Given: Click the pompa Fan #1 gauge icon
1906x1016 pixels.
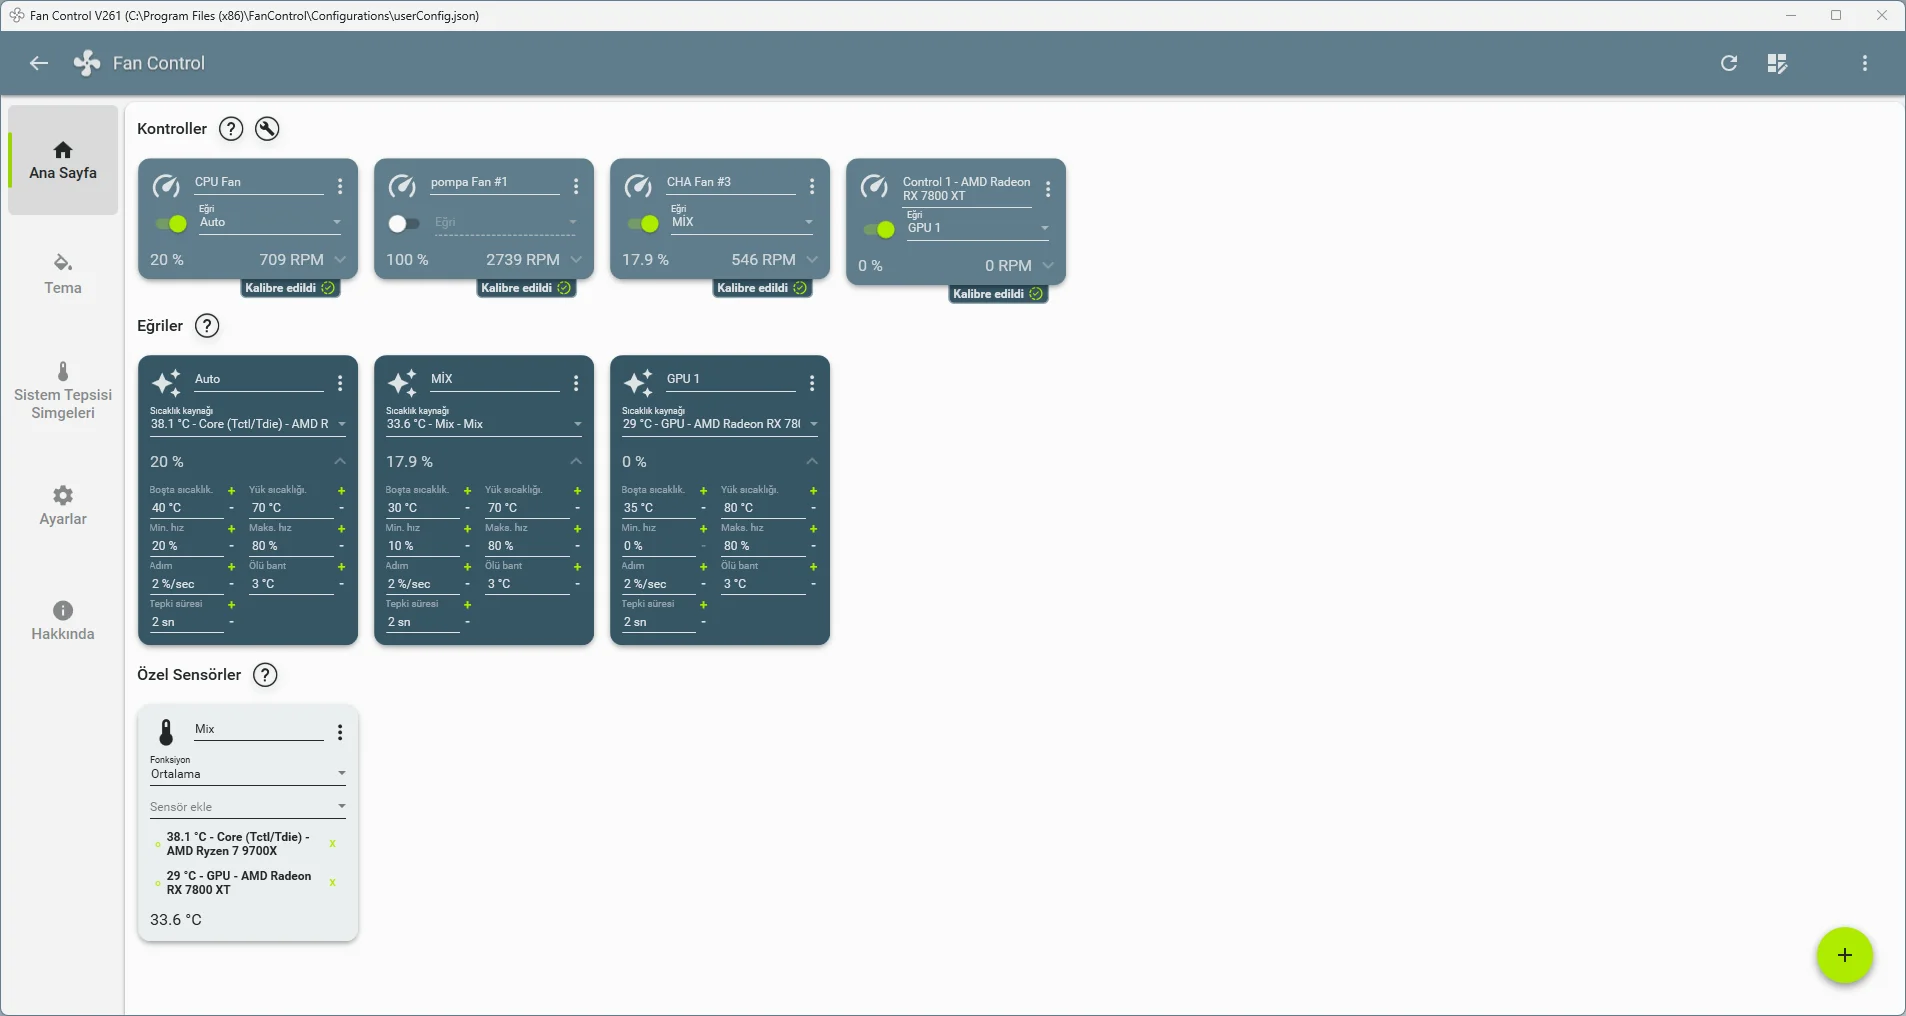Looking at the screenshot, I should tap(402, 186).
